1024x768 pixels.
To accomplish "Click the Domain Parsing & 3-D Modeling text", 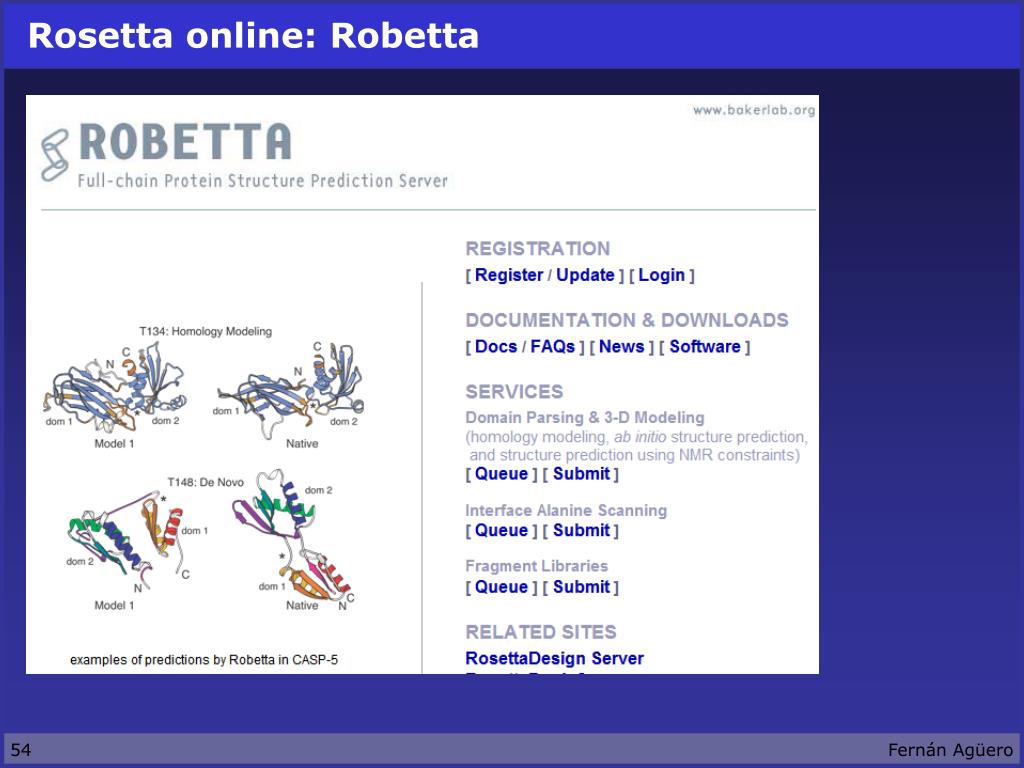I will click(584, 417).
